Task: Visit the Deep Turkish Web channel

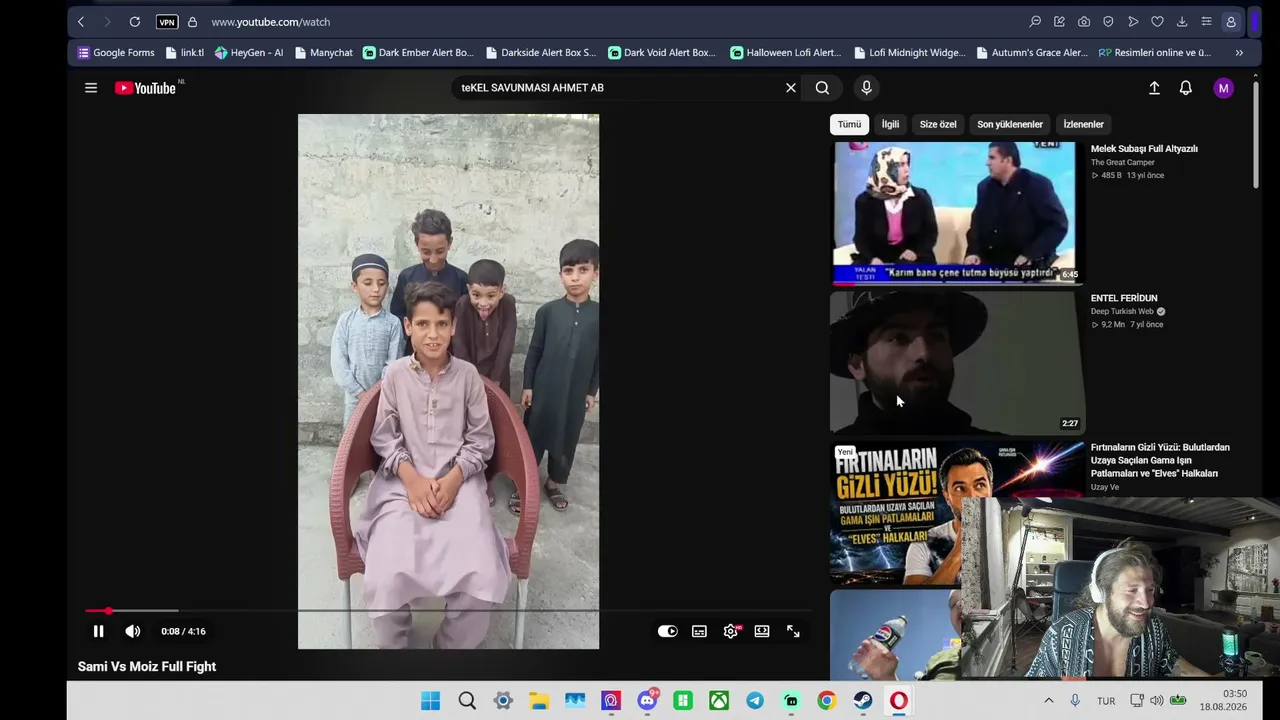Action: (x=1122, y=311)
